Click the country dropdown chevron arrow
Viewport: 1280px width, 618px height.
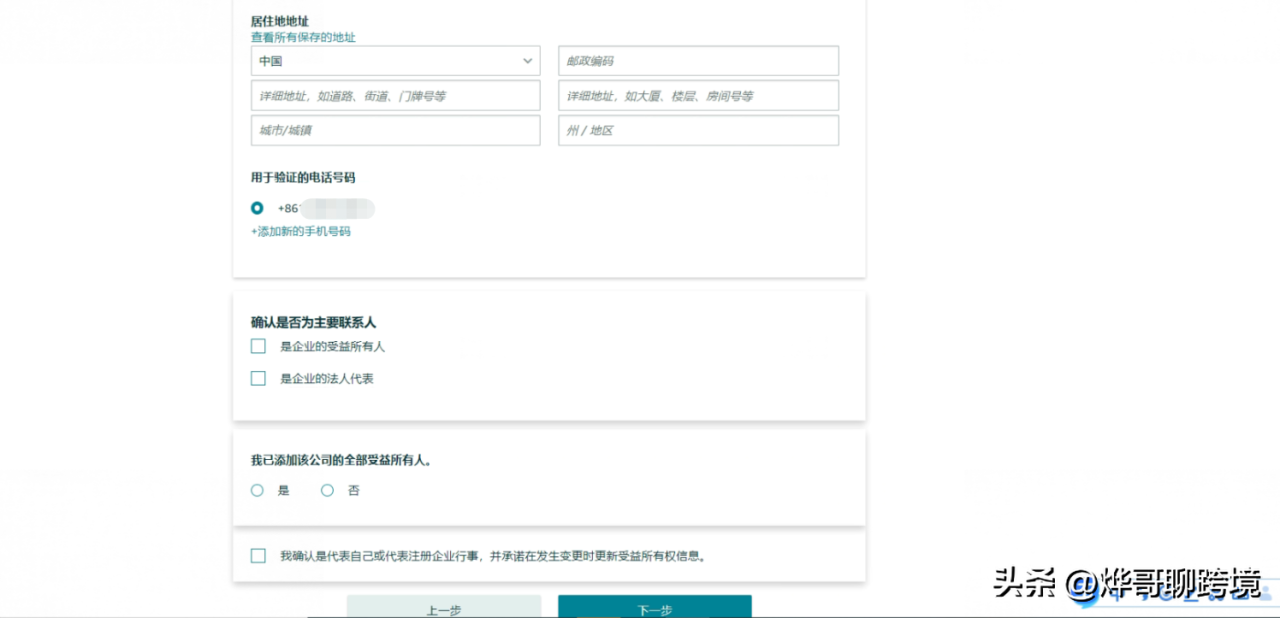point(527,61)
